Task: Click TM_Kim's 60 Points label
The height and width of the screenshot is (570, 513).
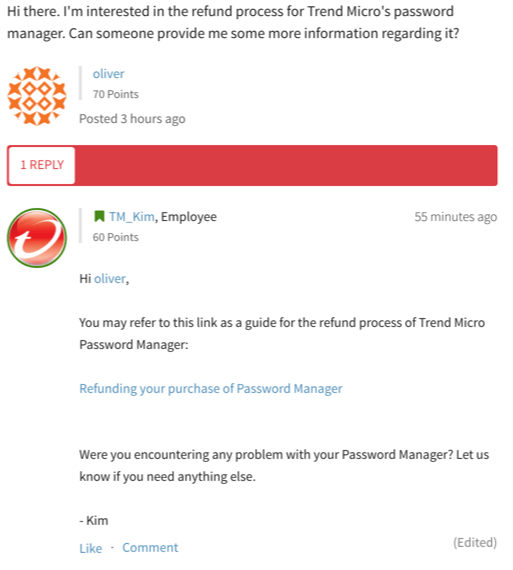Action: pos(116,237)
